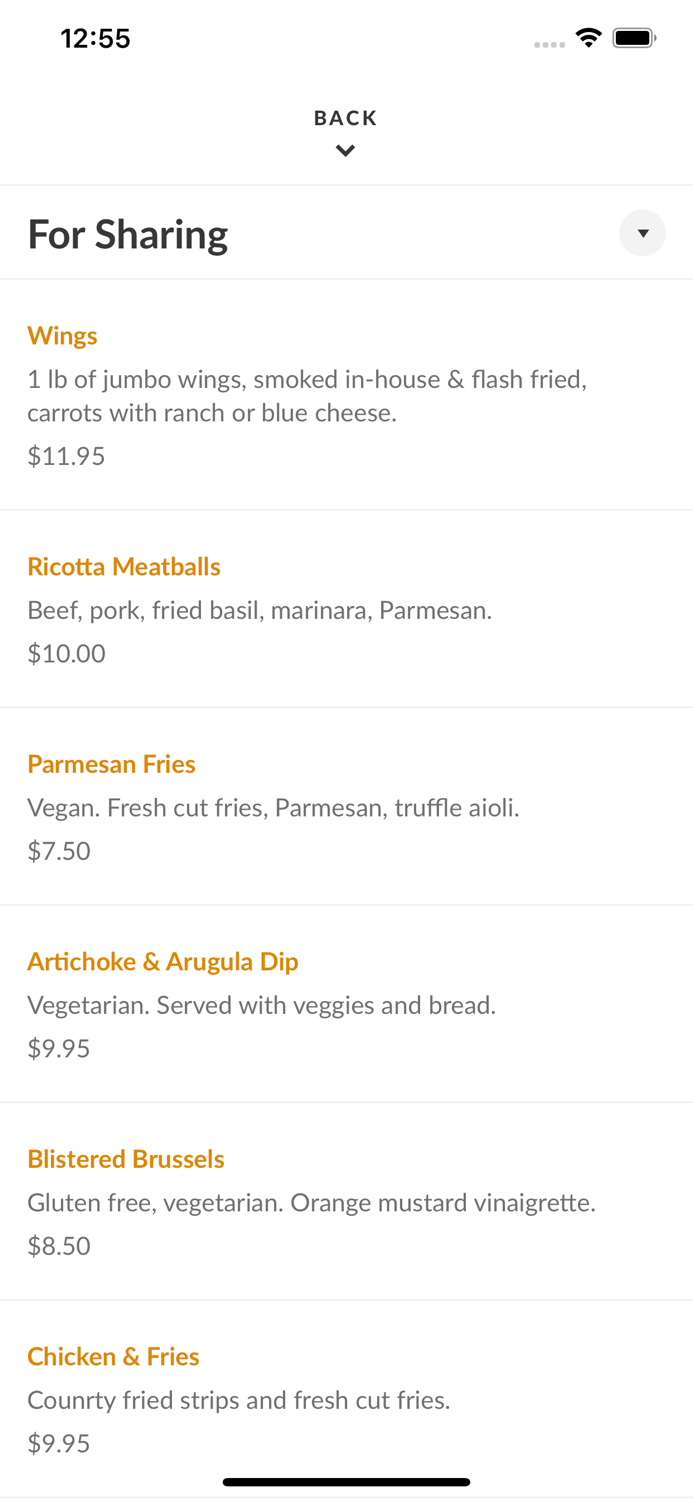Select the Blistered Brussels dish
This screenshot has width=693, height=1500.
point(126,1159)
